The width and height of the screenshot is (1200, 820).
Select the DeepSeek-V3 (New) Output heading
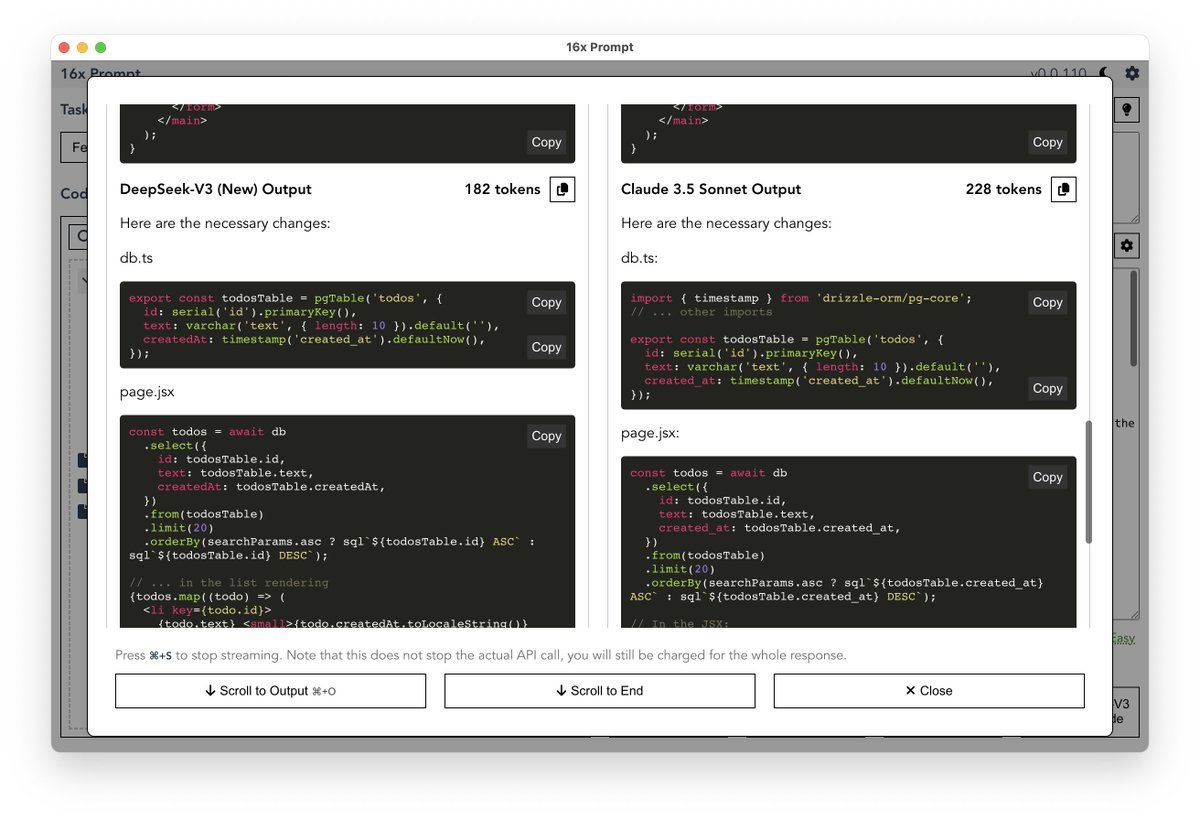[216, 189]
